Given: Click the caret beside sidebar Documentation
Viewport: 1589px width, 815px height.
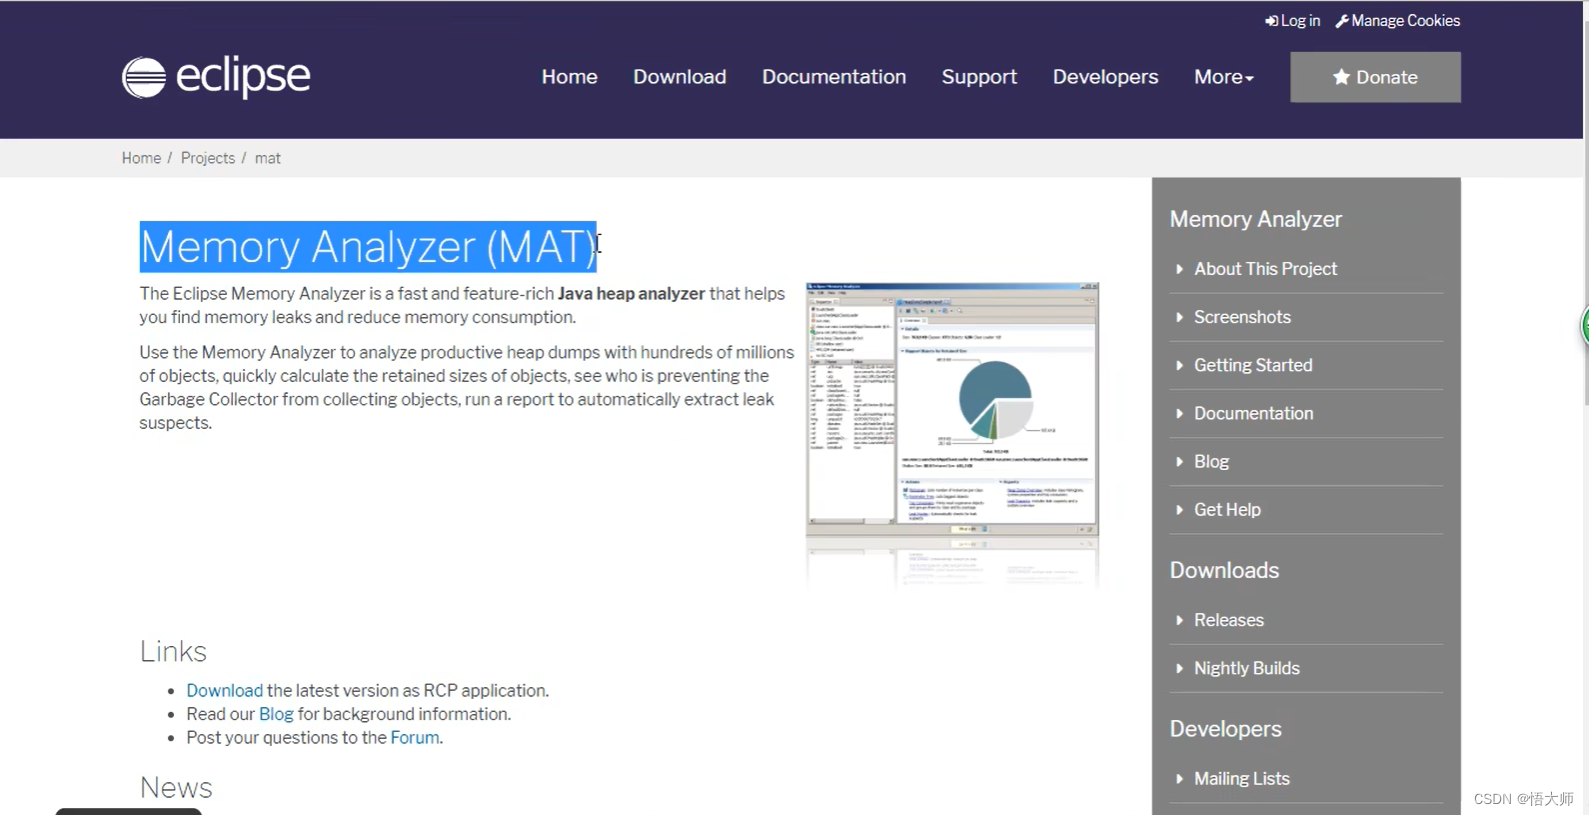Looking at the screenshot, I should pos(1180,413).
